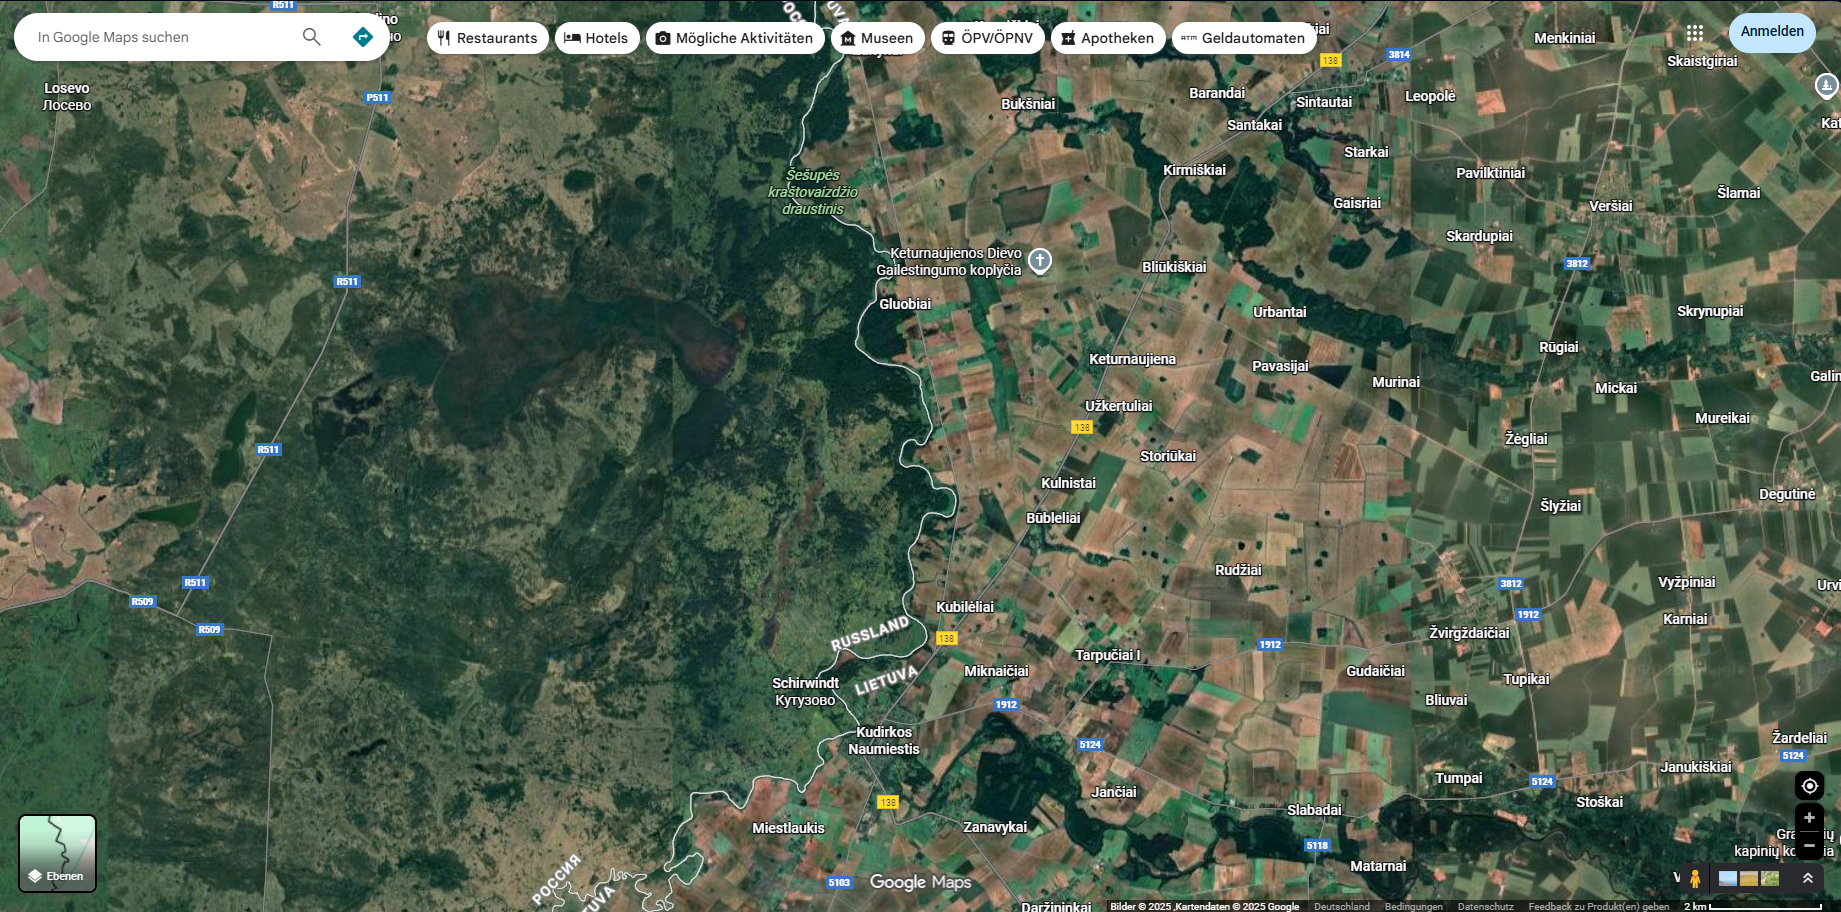
Task: Click the Žvirgždaičiai village label
Action: 1469,633
